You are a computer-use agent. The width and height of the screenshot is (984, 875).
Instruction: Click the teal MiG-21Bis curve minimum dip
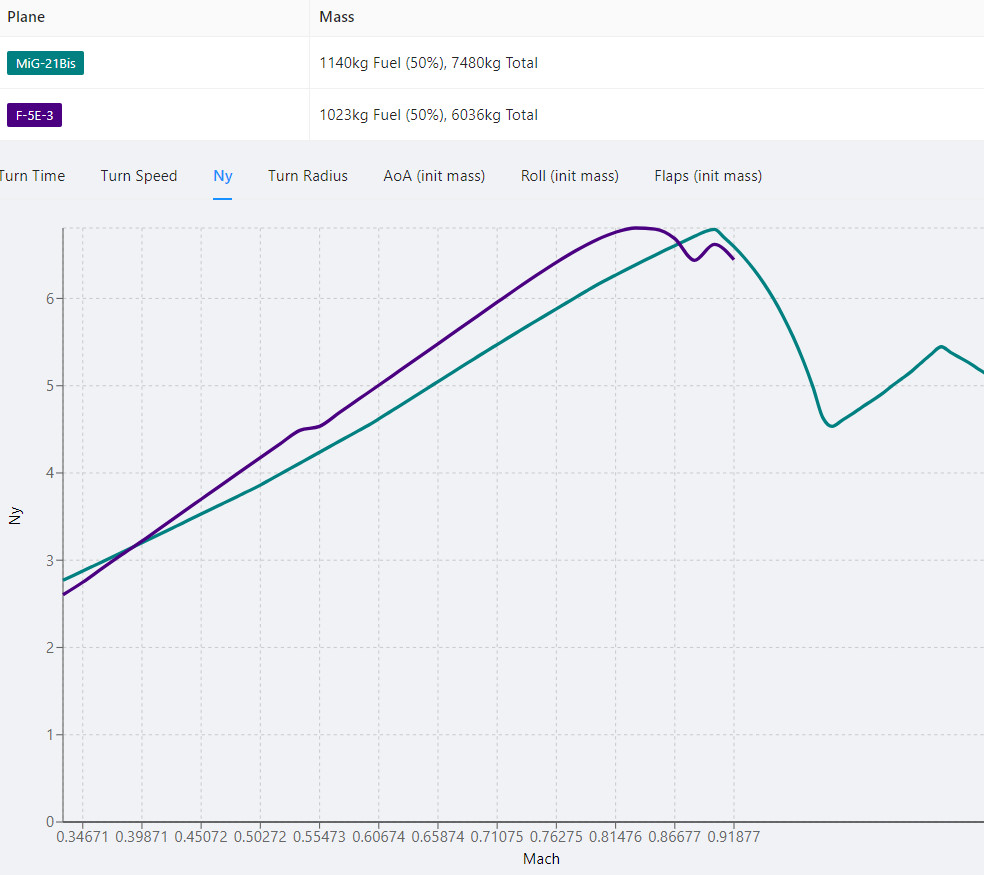click(832, 426)
